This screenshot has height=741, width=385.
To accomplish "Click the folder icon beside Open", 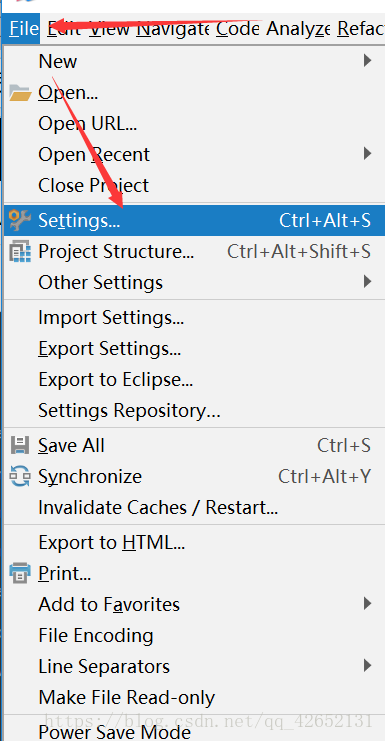I will 20,93.
